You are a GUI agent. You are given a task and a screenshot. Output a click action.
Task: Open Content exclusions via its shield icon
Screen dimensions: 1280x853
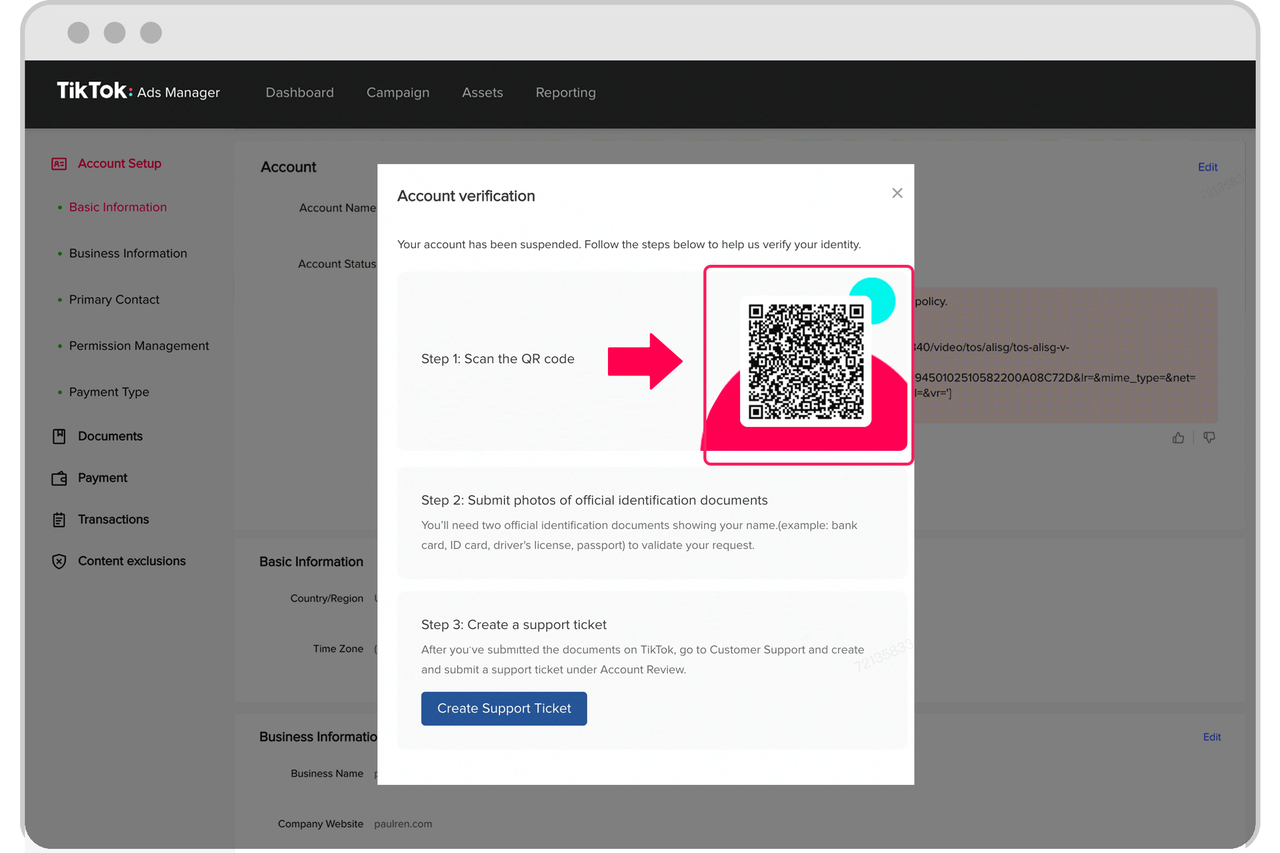click(59, 561)
